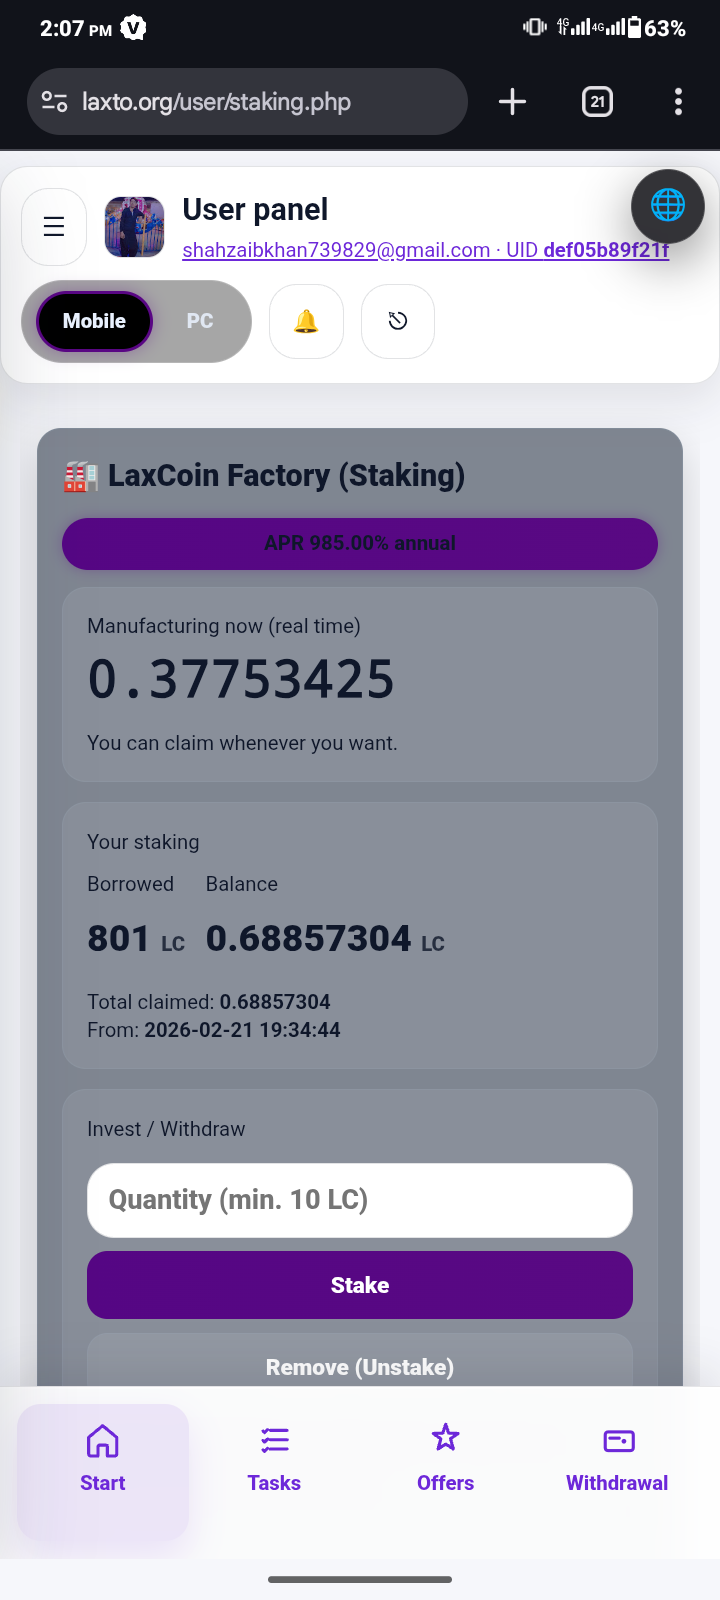Navigate to the Withdrawal tab

(x=617, y=1460)
